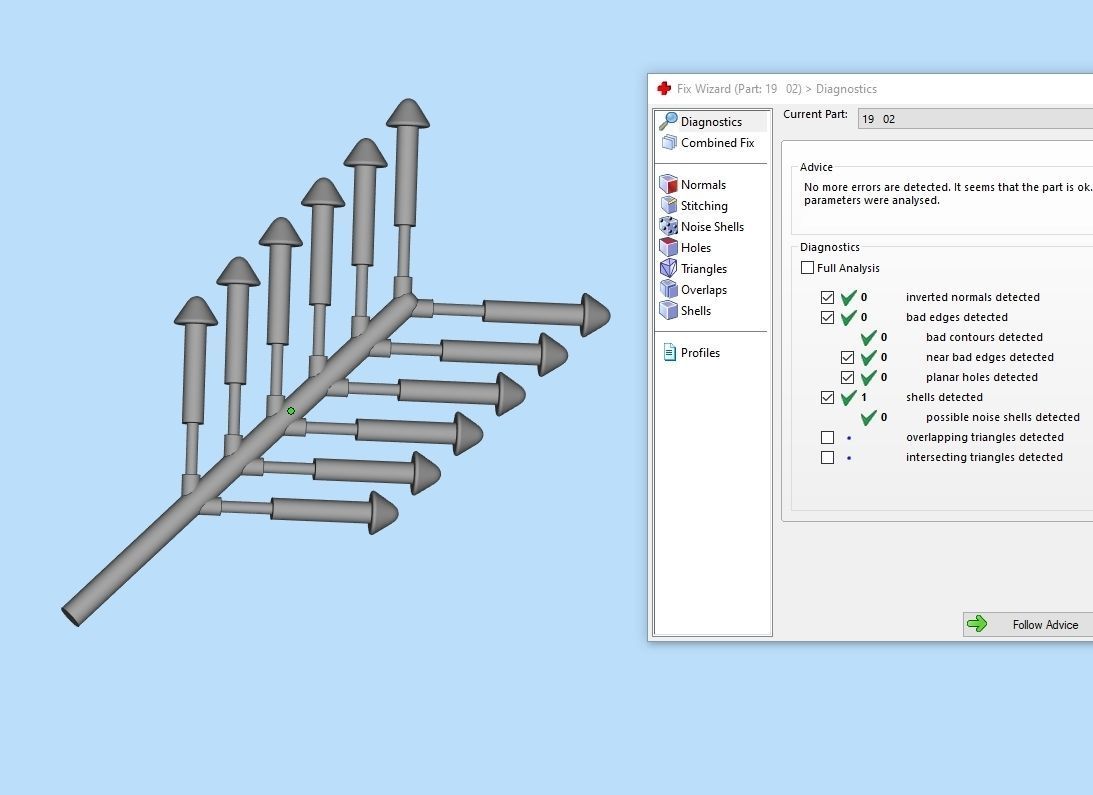Viewport: 1093px width, 795px height.
Task: Select the Holes cube icon
Action: pyautogui.click(x=668, y=247)
